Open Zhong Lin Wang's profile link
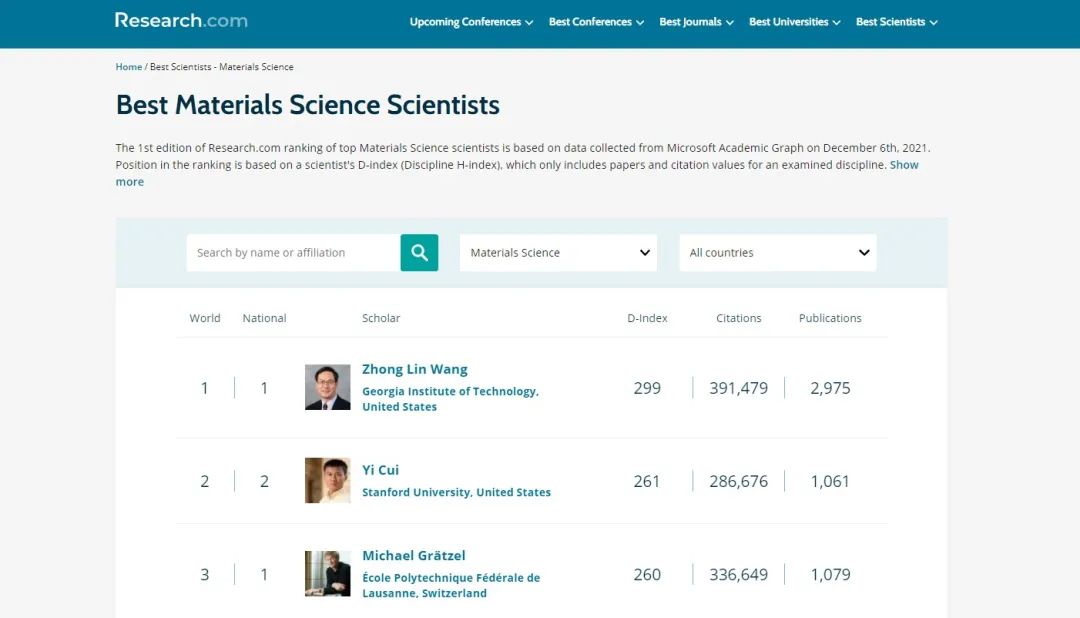This screenshot has height=618, width=1080. [415, 369]
